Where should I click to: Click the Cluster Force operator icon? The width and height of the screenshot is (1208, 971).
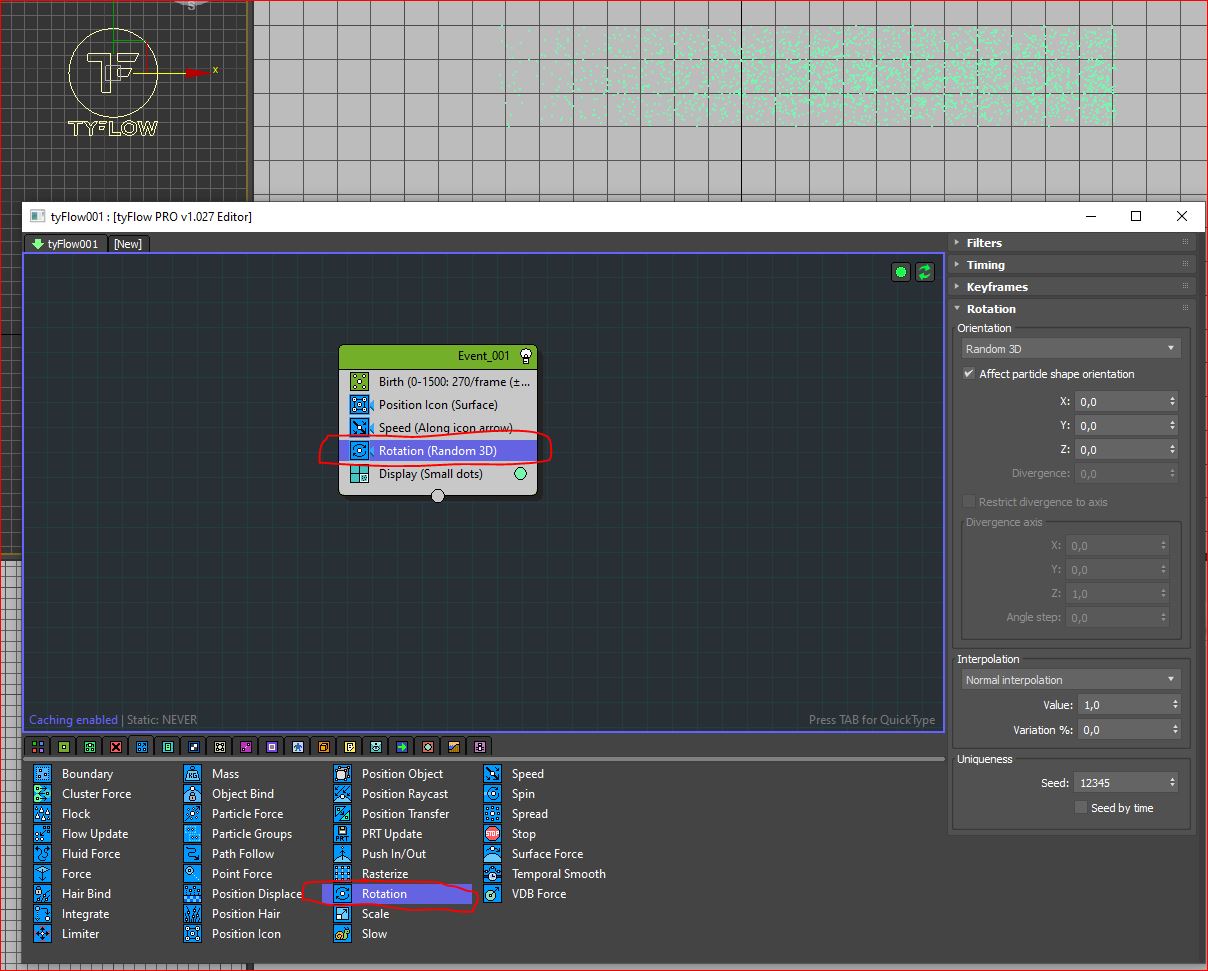click(42, 794)
